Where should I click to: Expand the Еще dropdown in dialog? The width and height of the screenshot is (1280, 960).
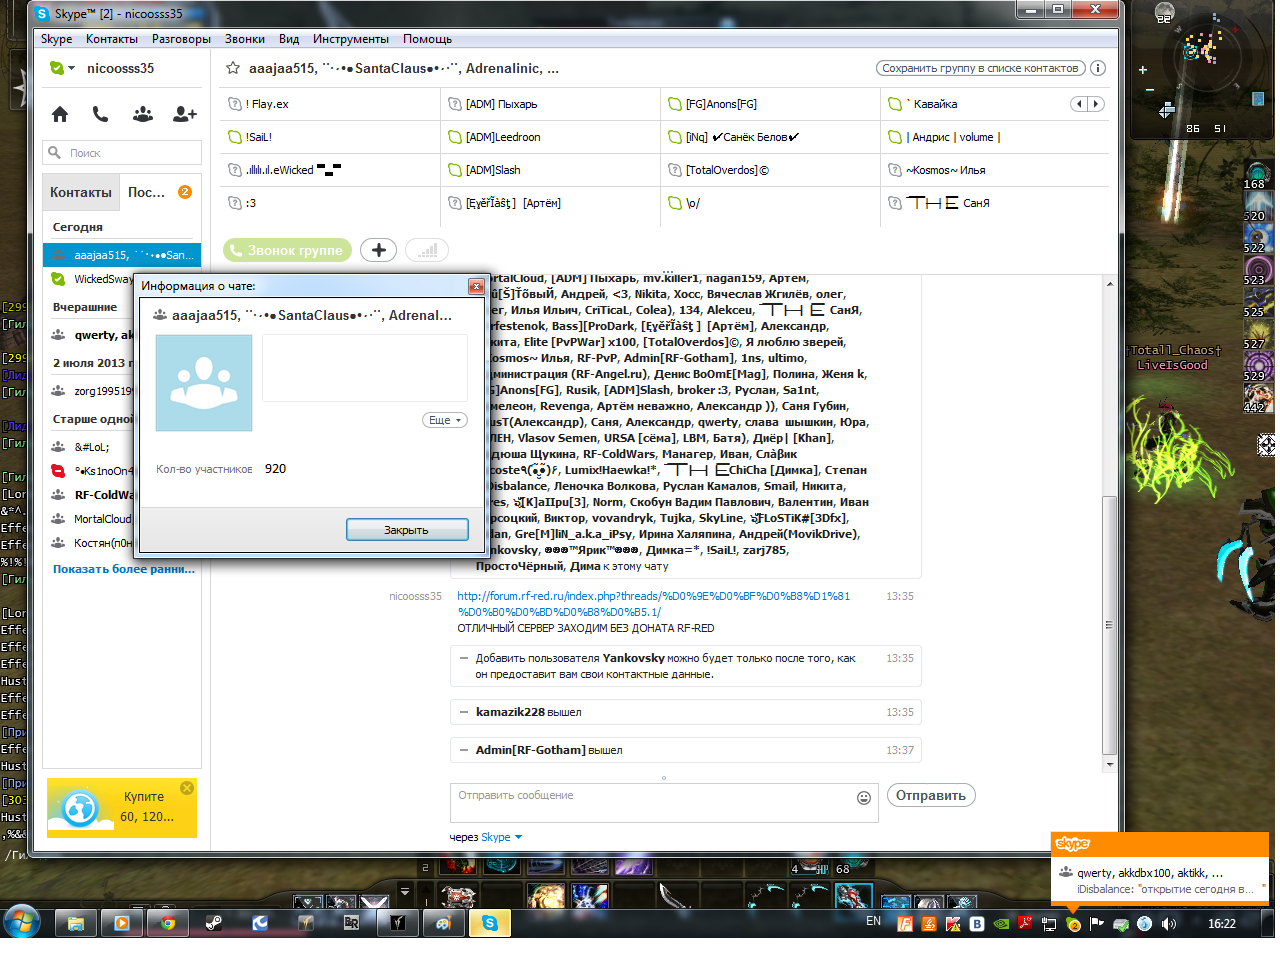445,420
